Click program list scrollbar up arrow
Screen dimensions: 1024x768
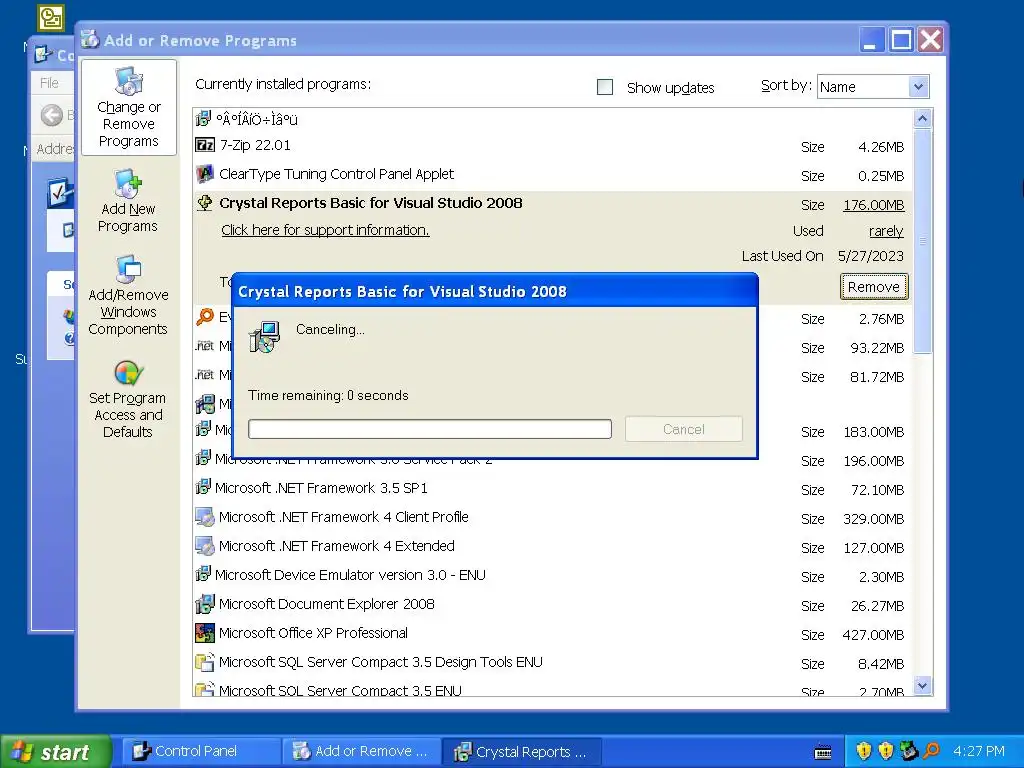(x=922, y=118)
